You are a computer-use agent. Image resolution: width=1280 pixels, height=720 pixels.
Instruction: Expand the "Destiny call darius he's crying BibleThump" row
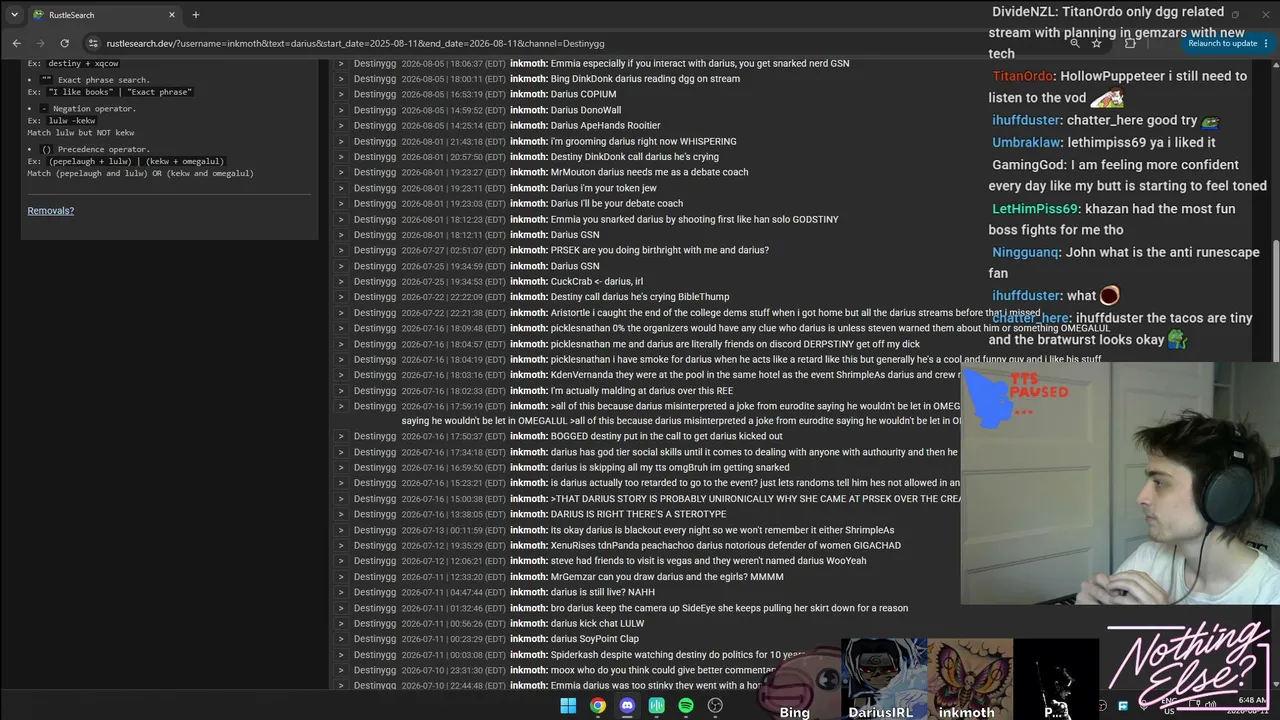pos(341,297)
